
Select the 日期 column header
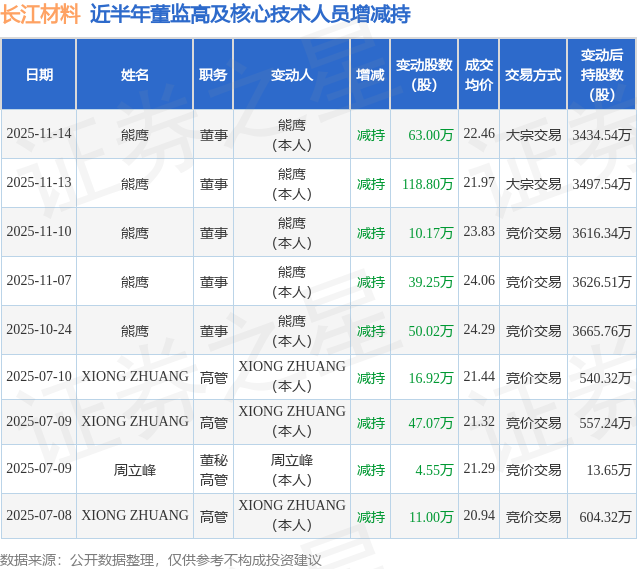click(39, 75)
